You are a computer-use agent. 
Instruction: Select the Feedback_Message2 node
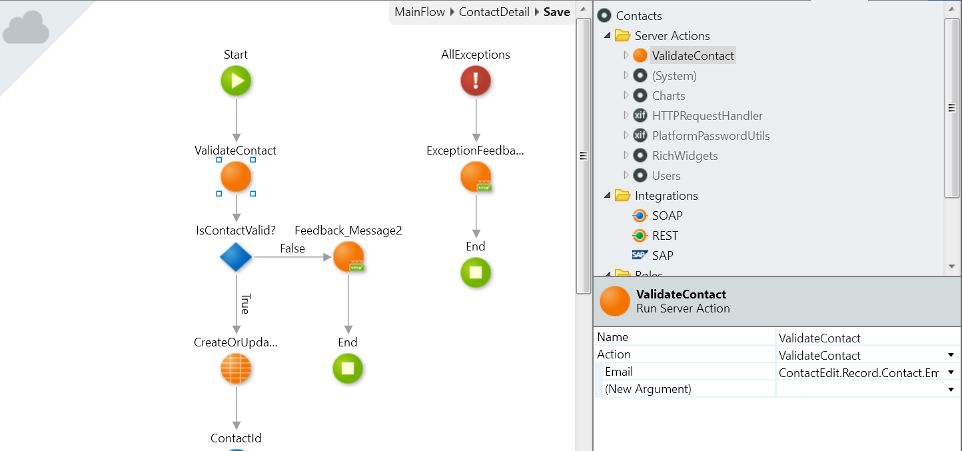[347, 257]
